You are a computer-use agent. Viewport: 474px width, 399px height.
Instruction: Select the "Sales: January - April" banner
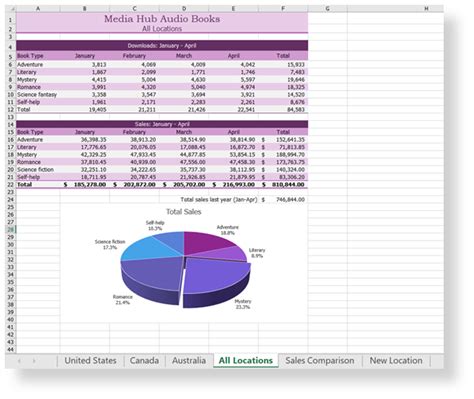162,124
